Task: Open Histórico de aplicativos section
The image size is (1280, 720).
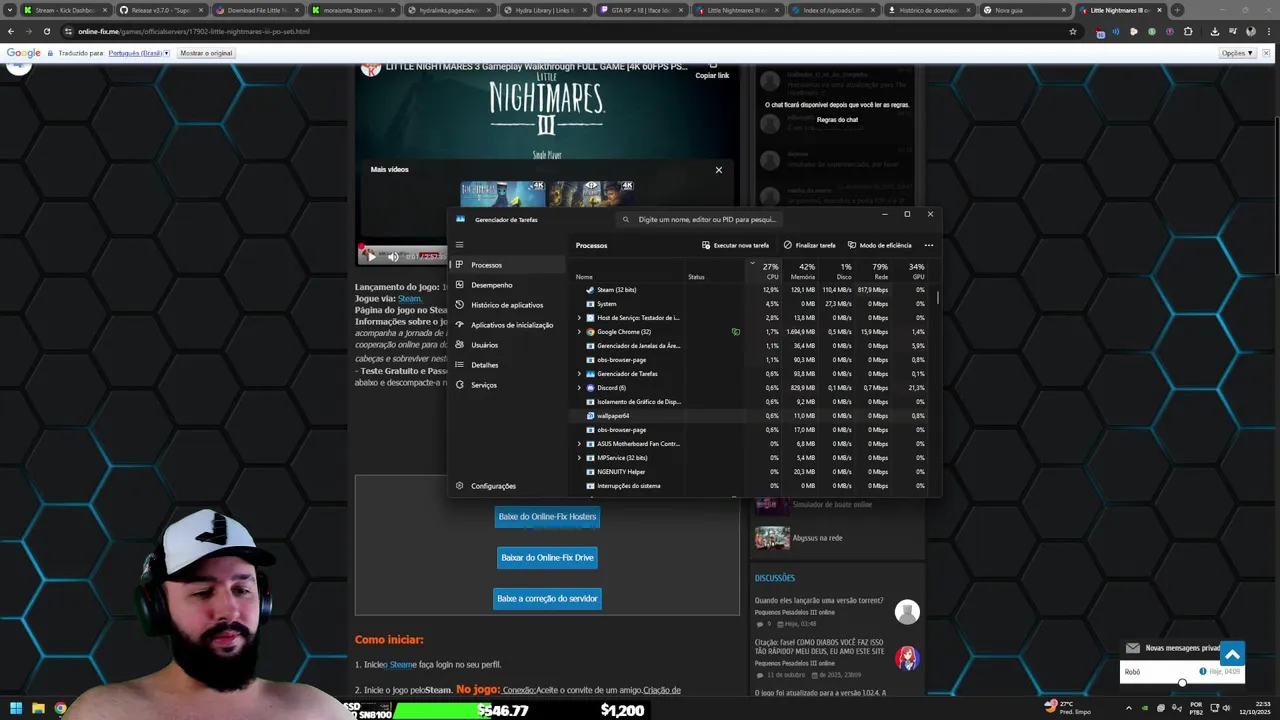Action: click(x=507, y=305)
